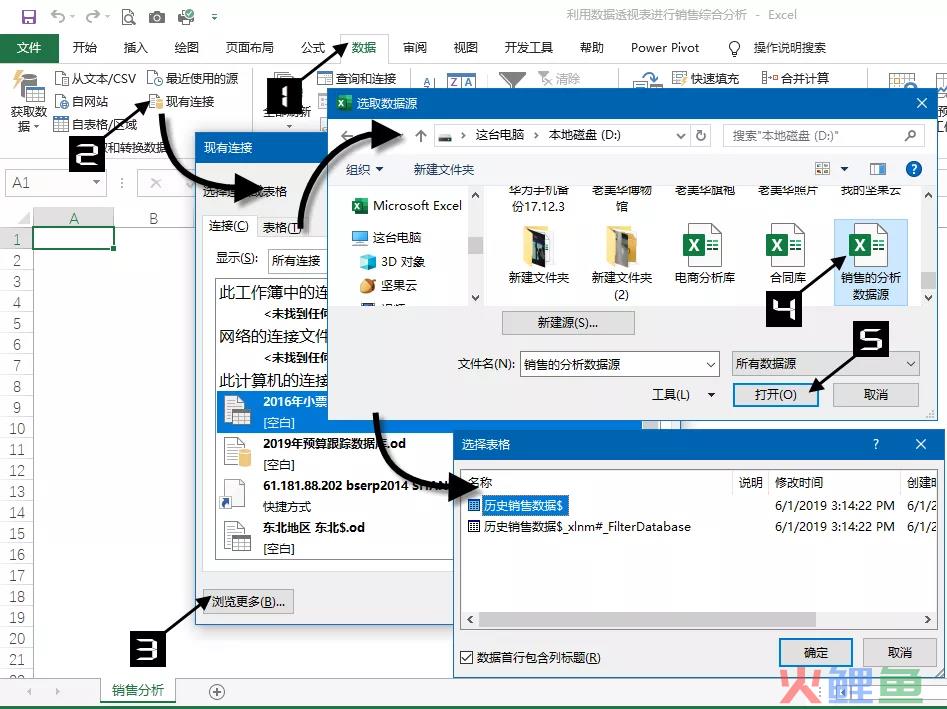The height and width of the screenshot is (709, 947).
Task: Refresh the folder in 选取数据源 dialog
Action: (x=701, y=135)
